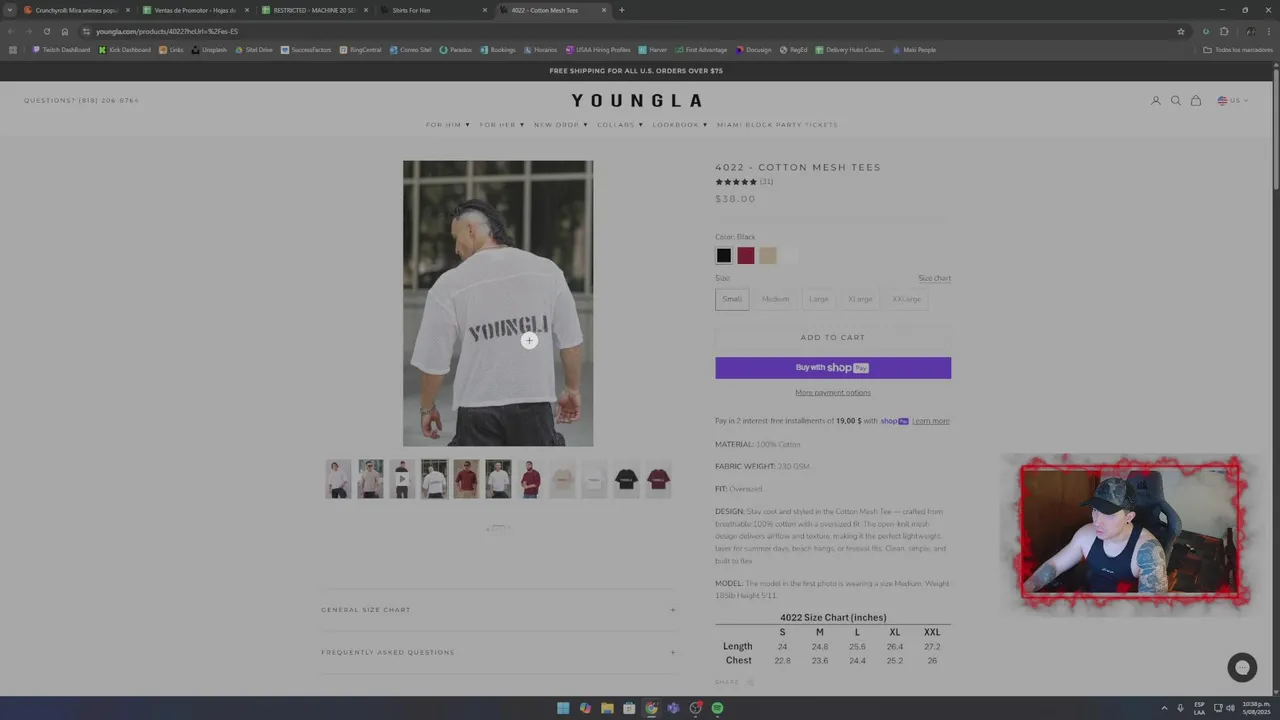Image resolution: width=1280 pixels, height=720 pixels.
Task: Open the US currency selector
Action: point(1233,100)
